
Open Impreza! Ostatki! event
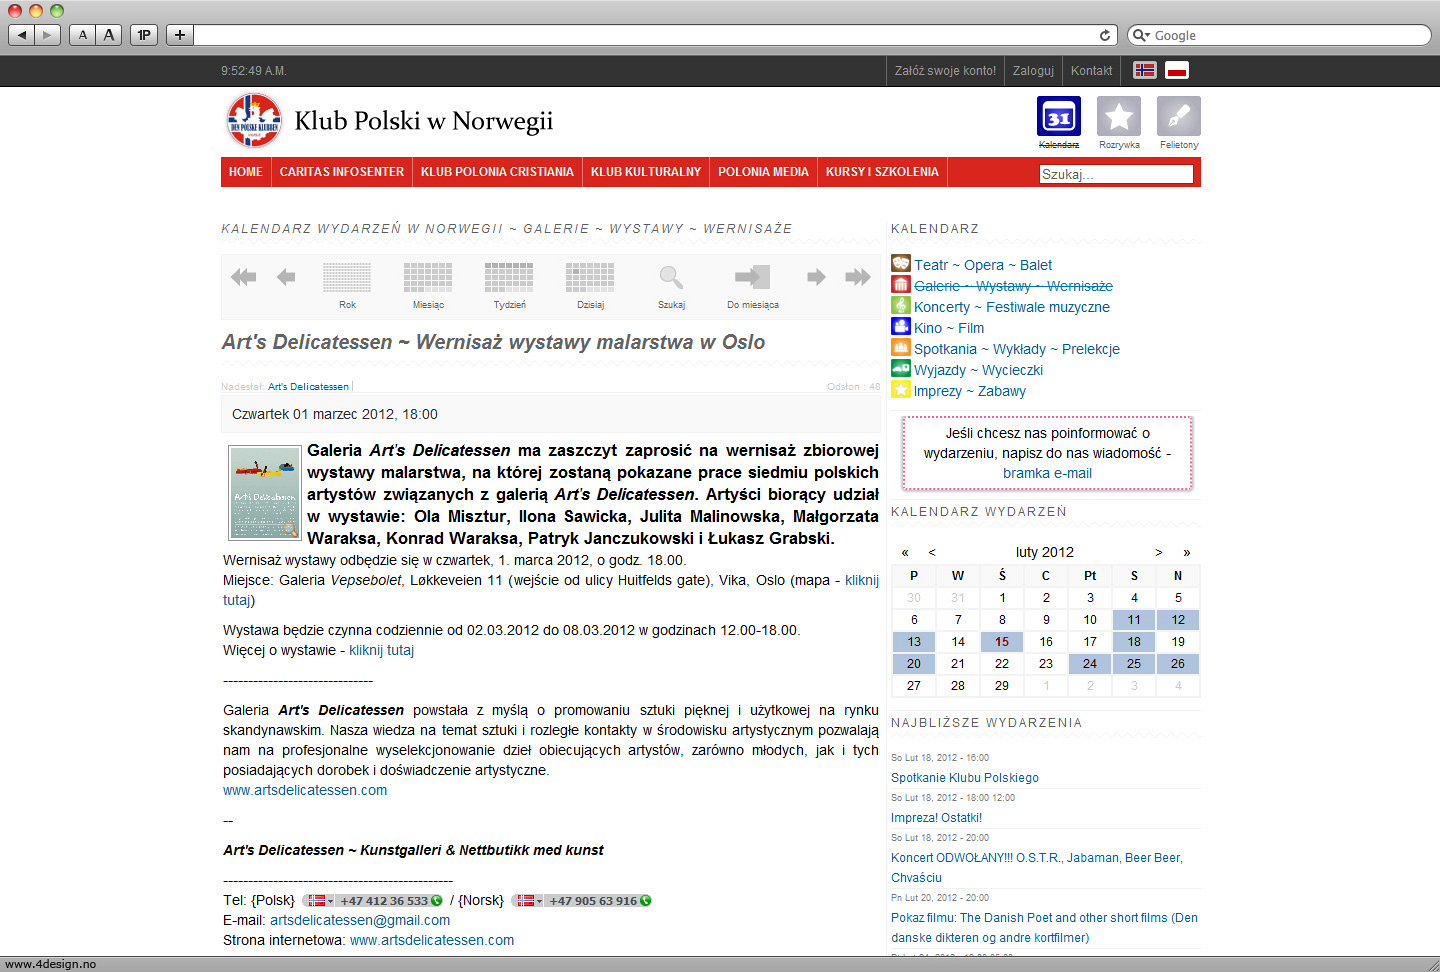click(937, 817)
